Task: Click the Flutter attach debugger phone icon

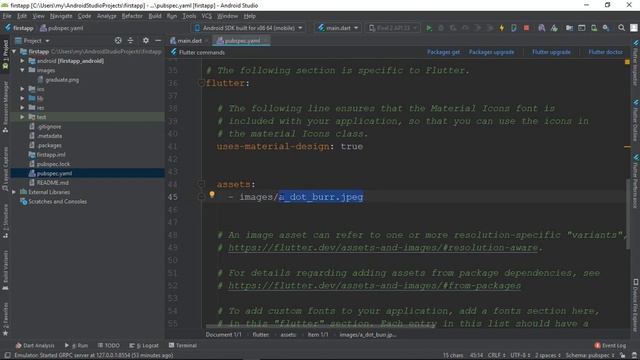Action: pos(514,28)
